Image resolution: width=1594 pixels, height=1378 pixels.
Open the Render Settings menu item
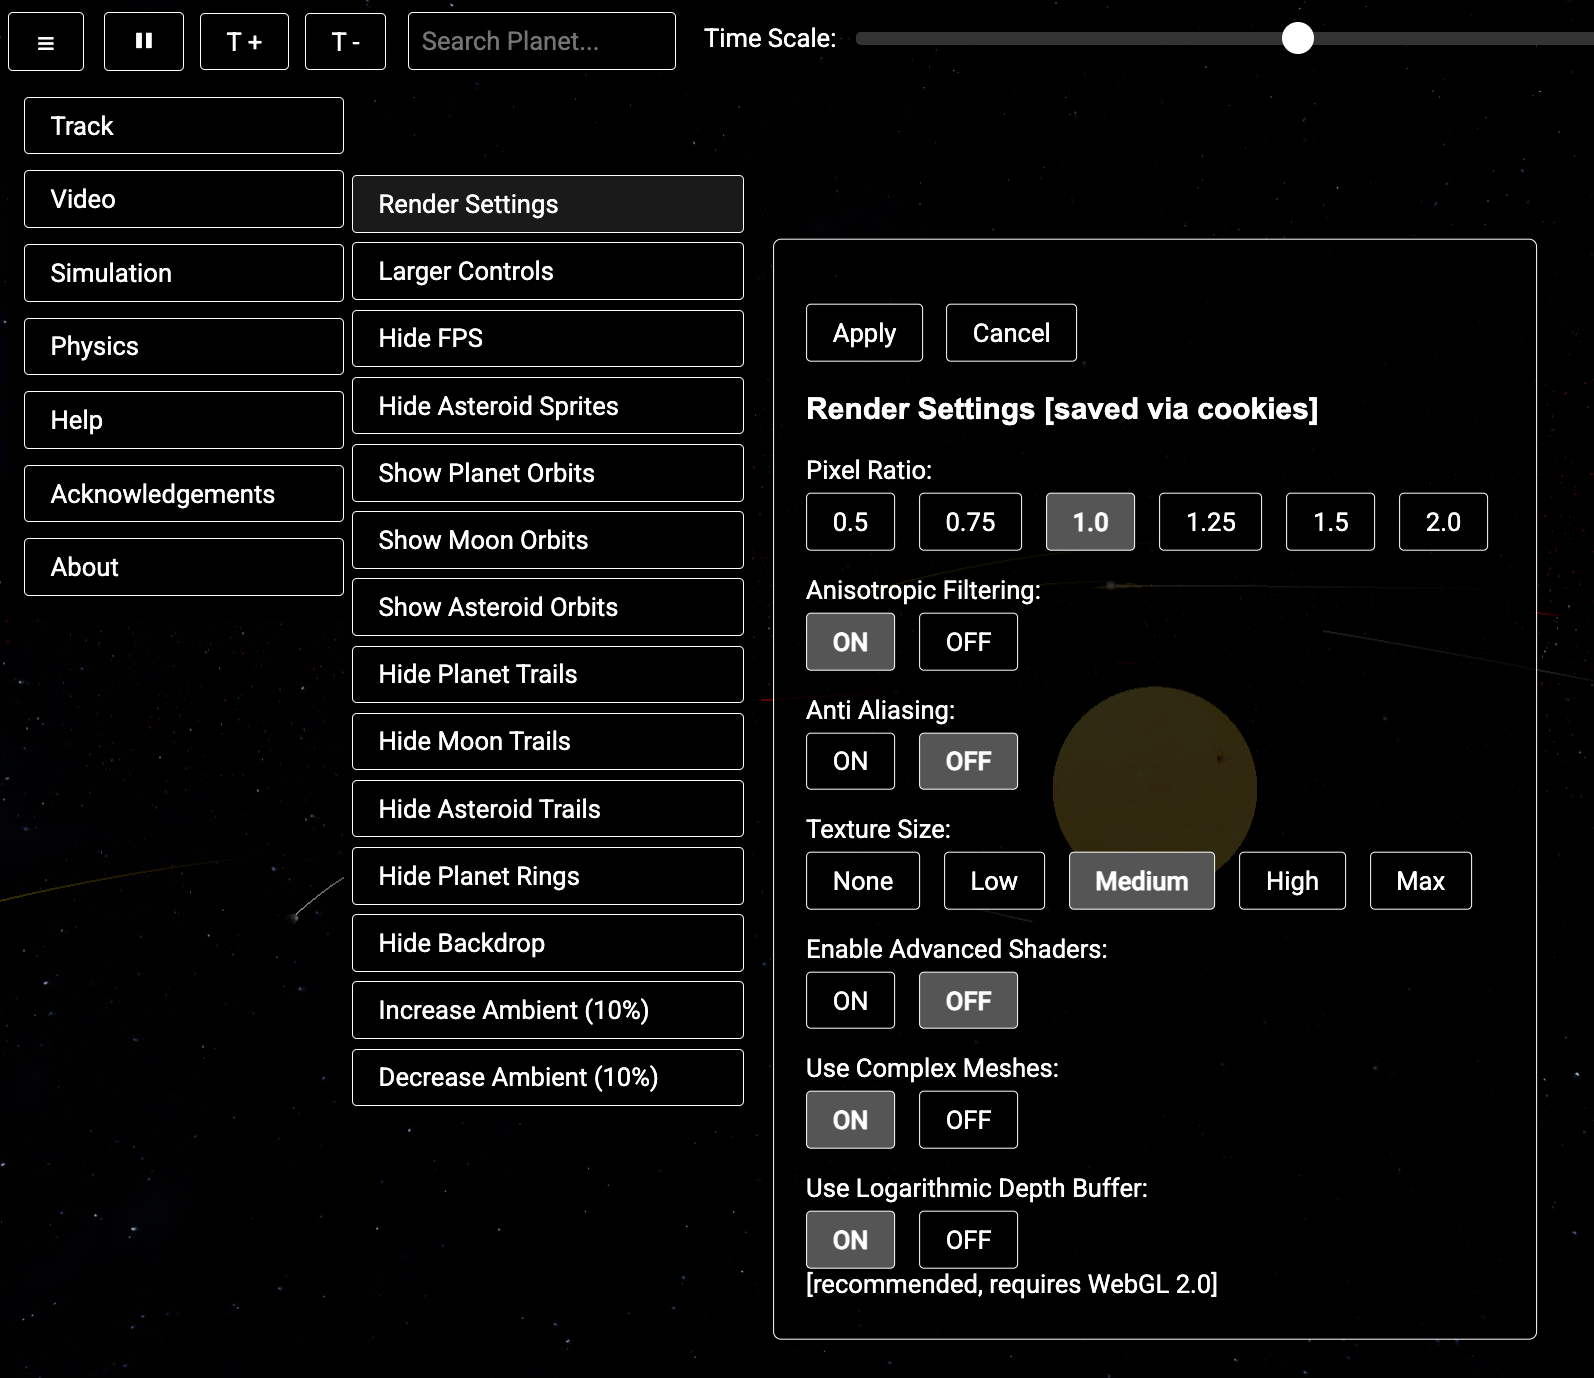(x=547, y=204)
